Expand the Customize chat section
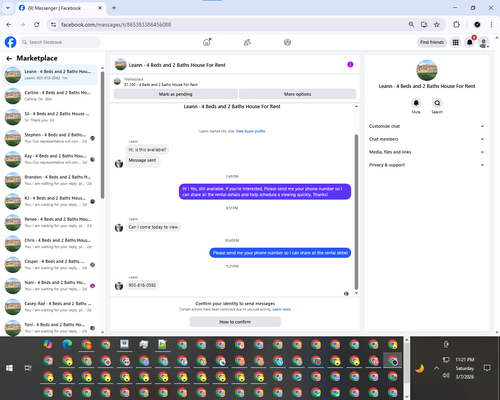 coord(426,126)
